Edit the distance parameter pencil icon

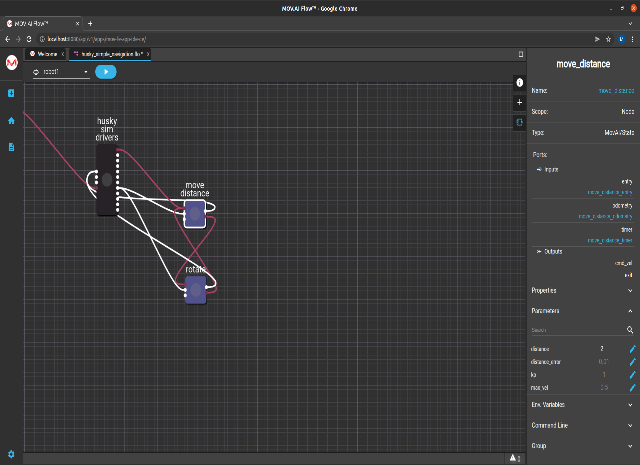(x=631, y=349)
